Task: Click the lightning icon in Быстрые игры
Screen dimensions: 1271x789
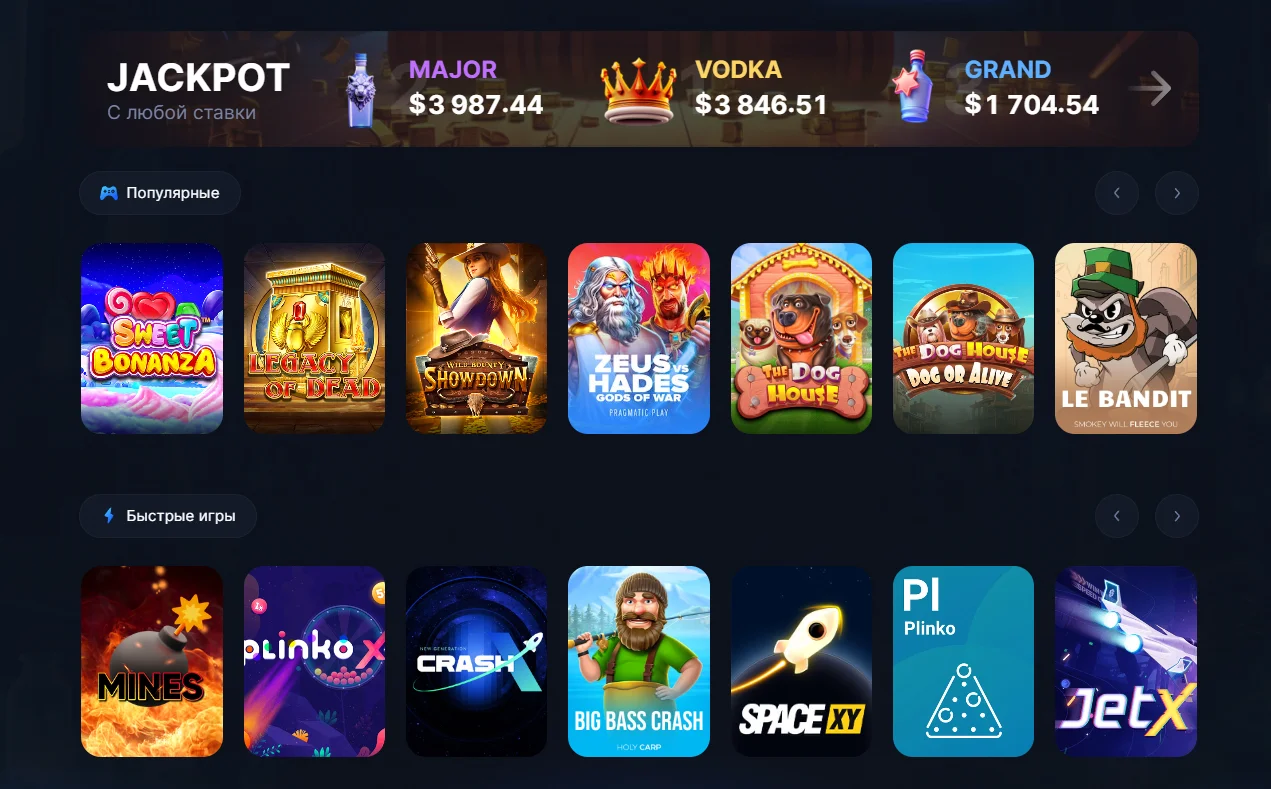Action: click(109, 516)
